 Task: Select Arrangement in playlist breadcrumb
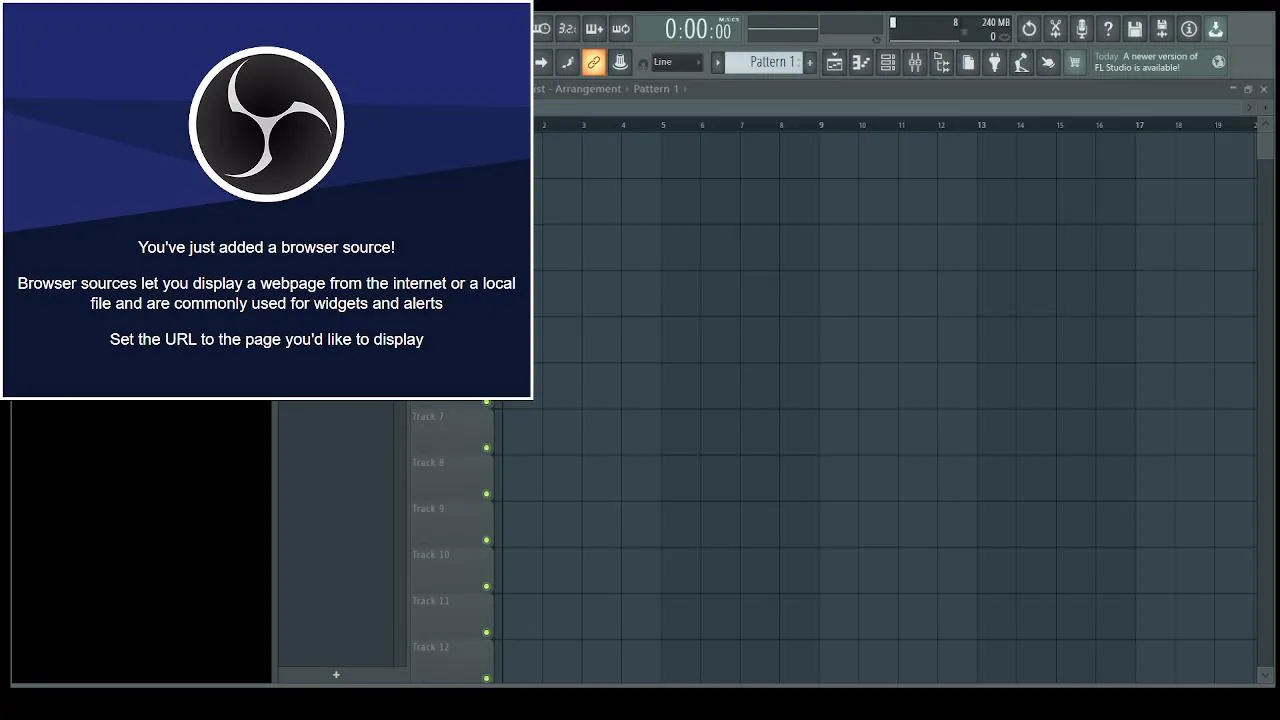point(588,89)
